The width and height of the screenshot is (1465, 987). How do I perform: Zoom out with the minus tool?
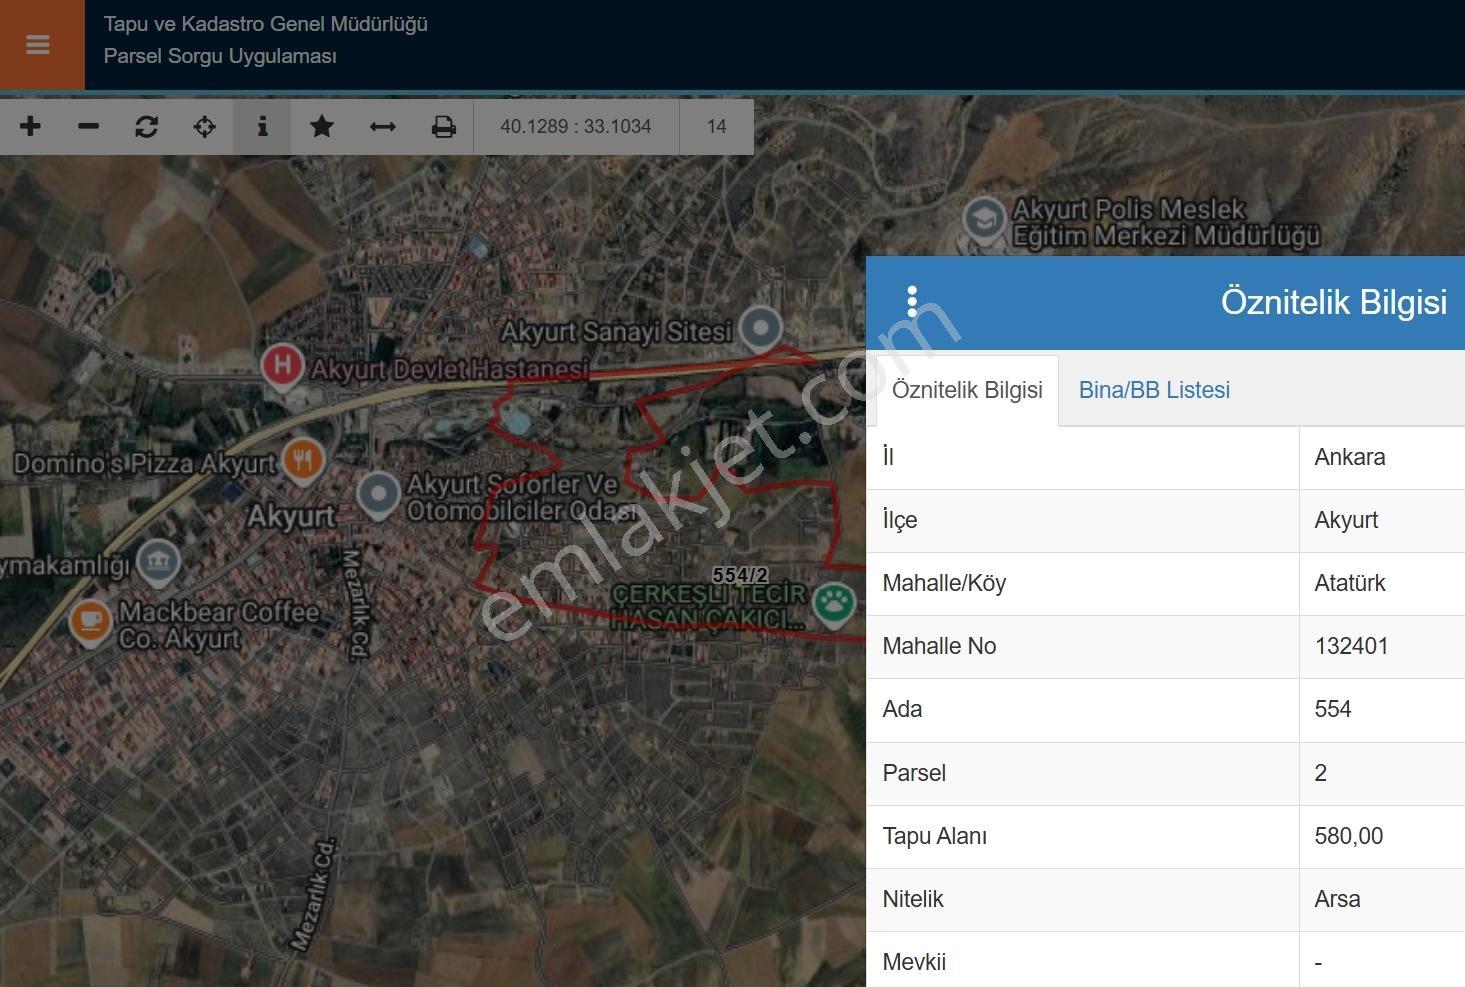point(88,126)
